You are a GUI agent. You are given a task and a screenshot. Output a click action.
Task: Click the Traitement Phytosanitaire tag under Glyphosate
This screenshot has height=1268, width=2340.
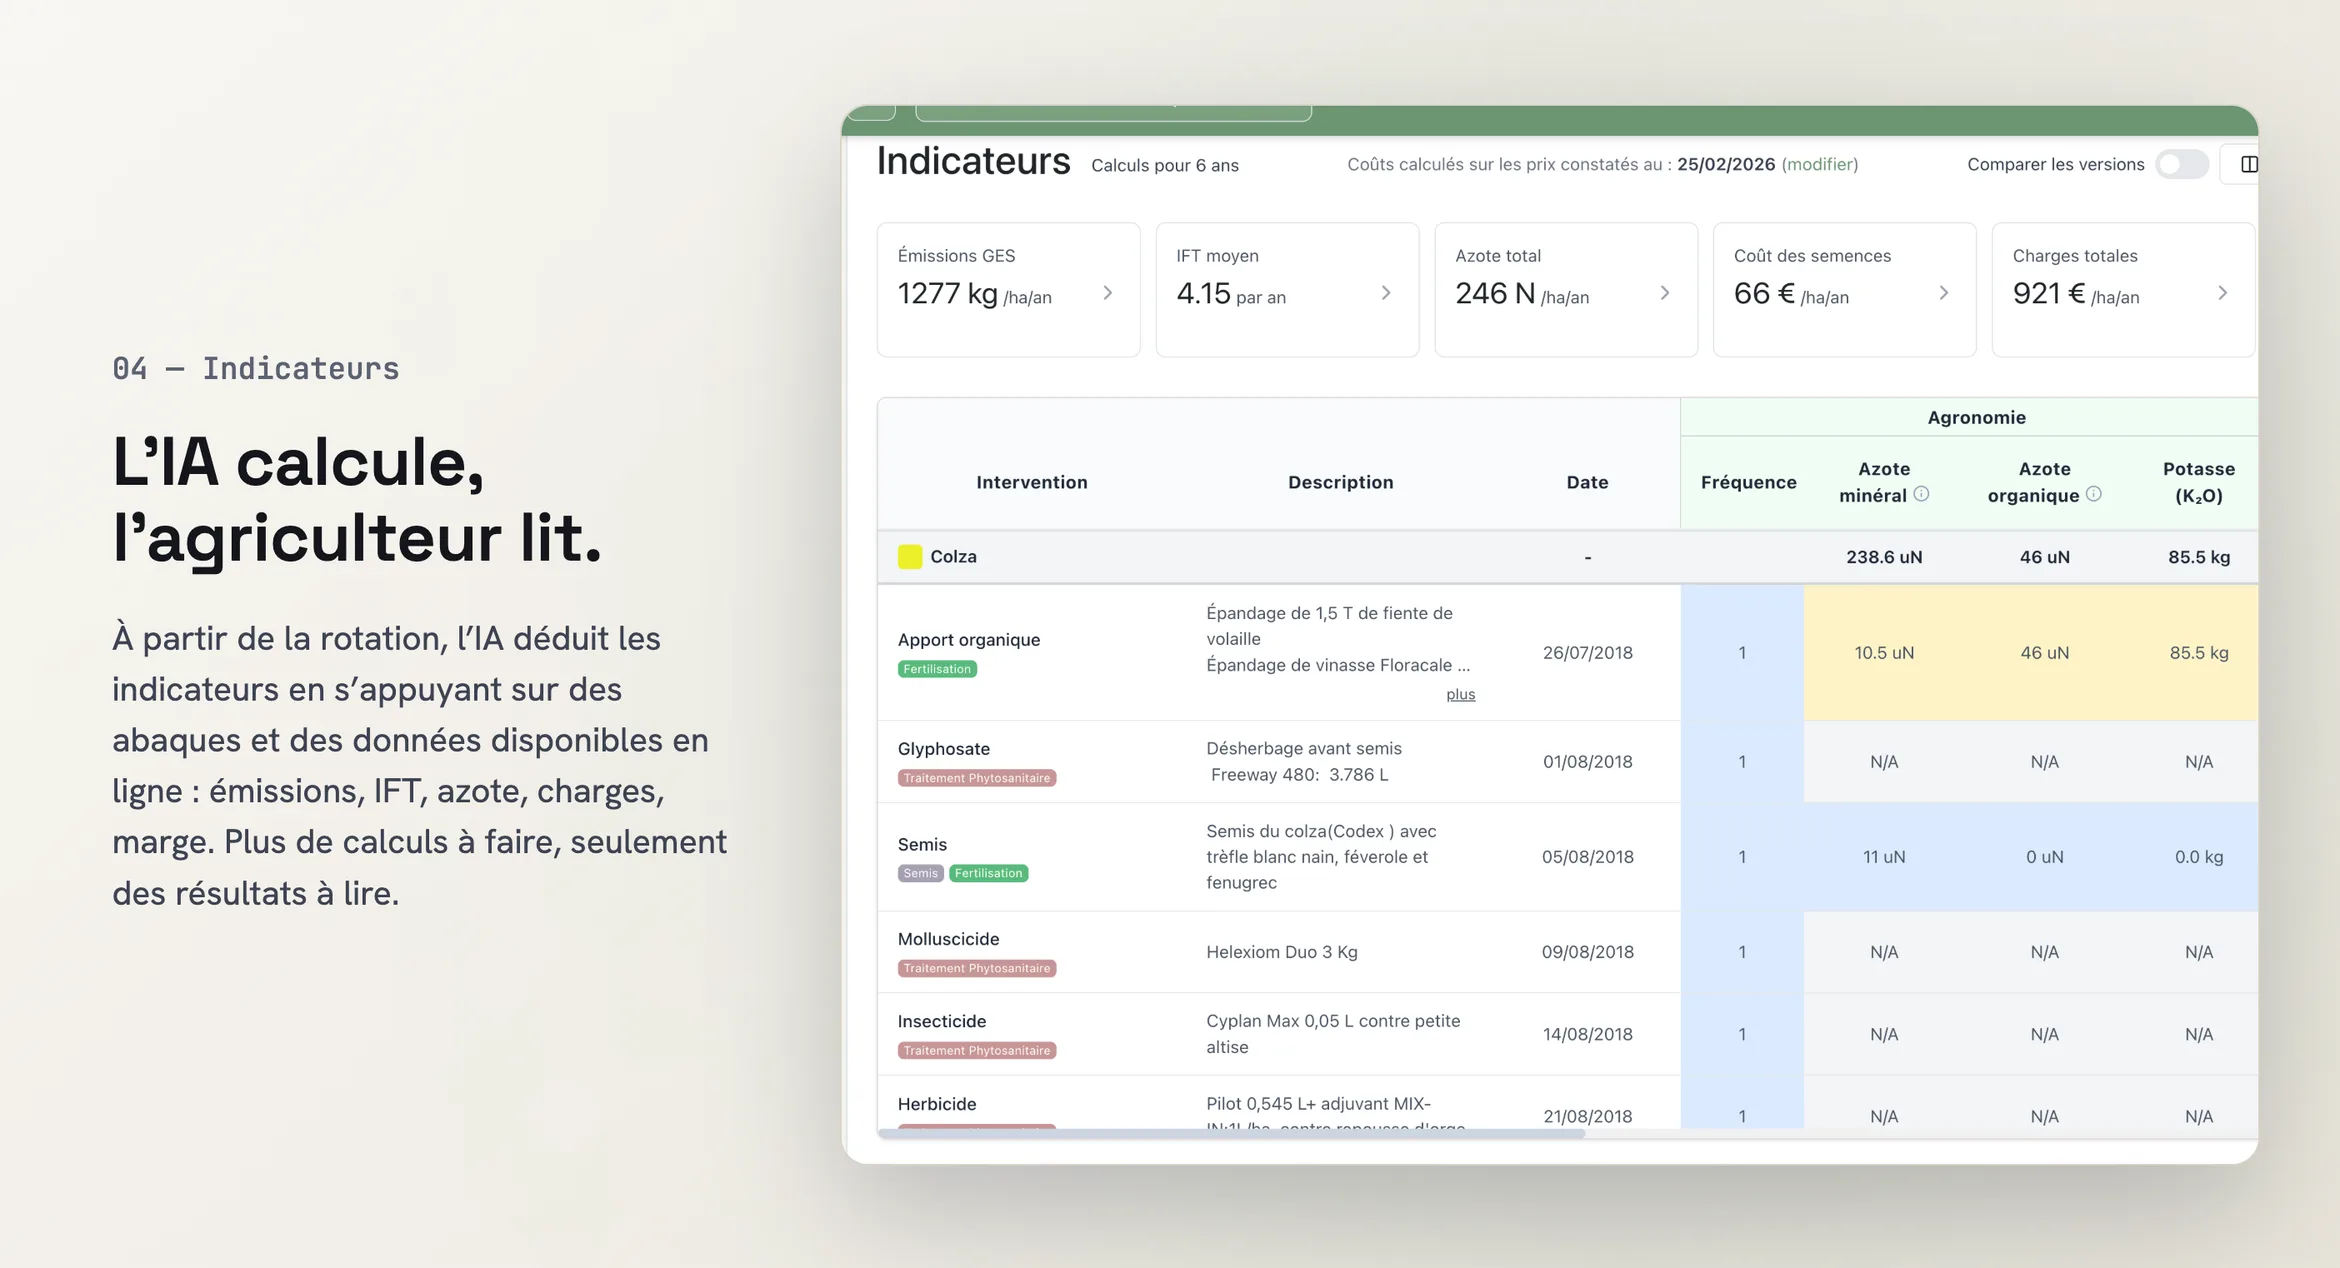977,778
